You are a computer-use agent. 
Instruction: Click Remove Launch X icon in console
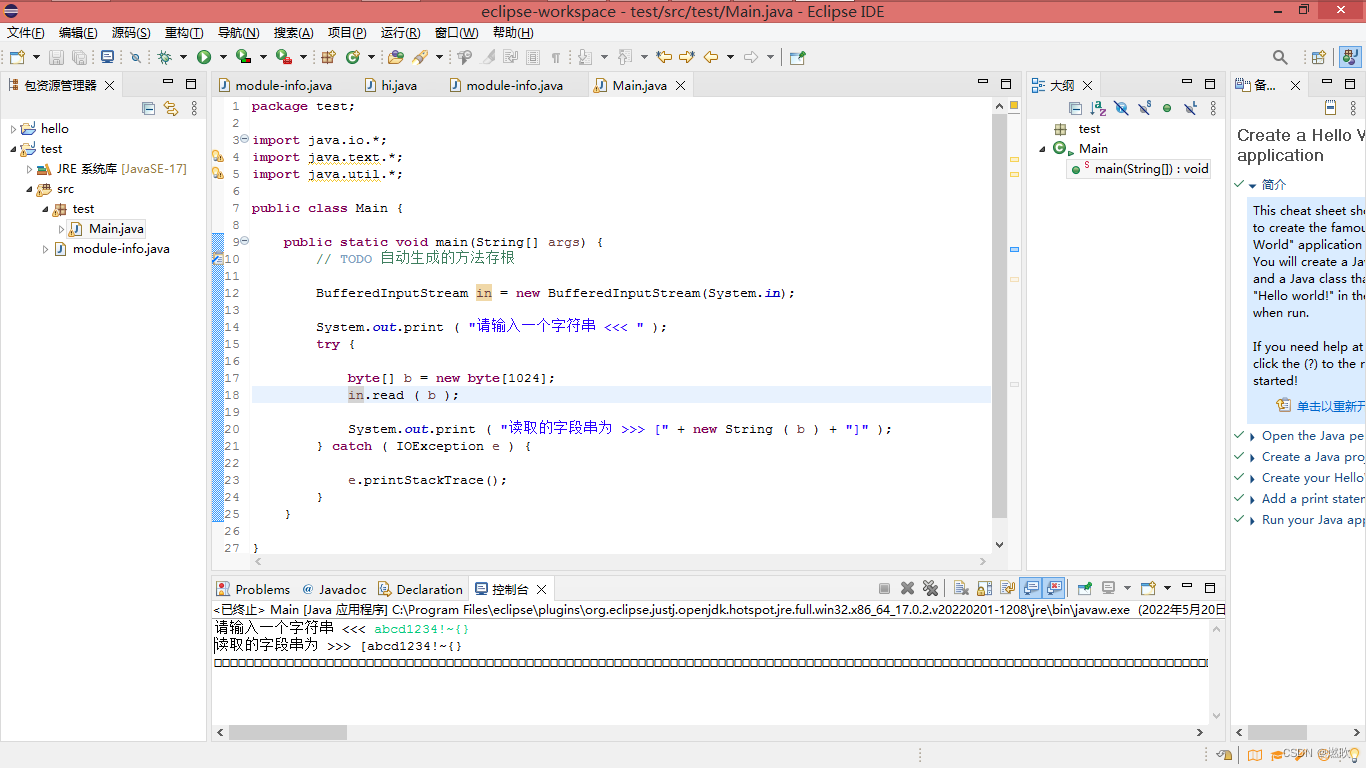tap(907, 588)
